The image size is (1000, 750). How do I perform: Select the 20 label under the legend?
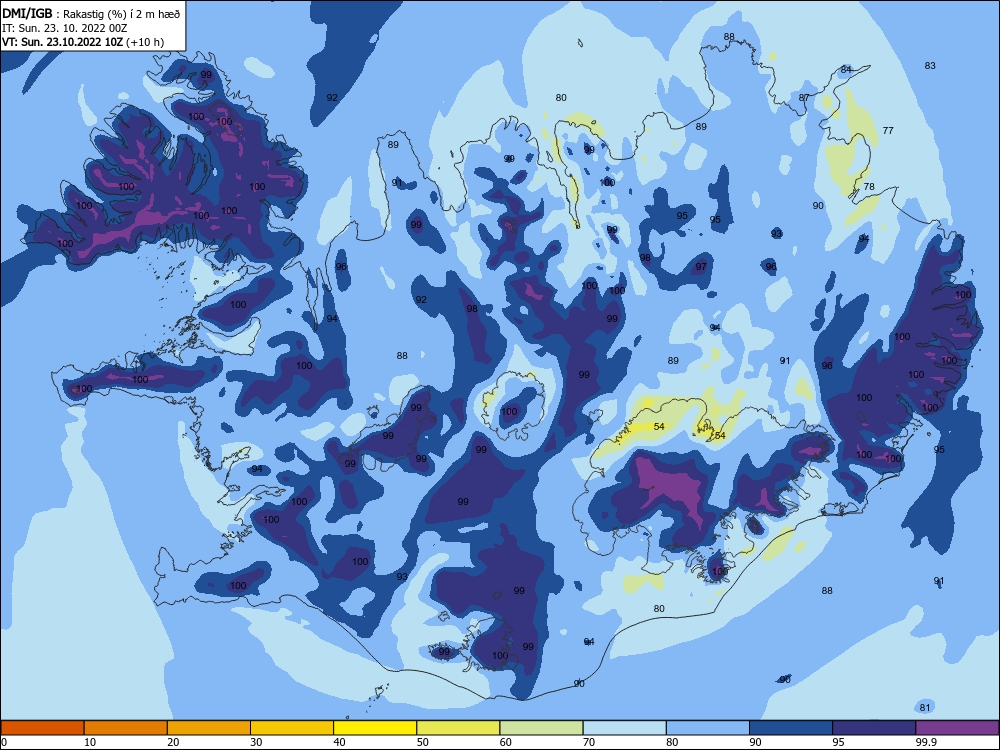[x=173, y=742]
